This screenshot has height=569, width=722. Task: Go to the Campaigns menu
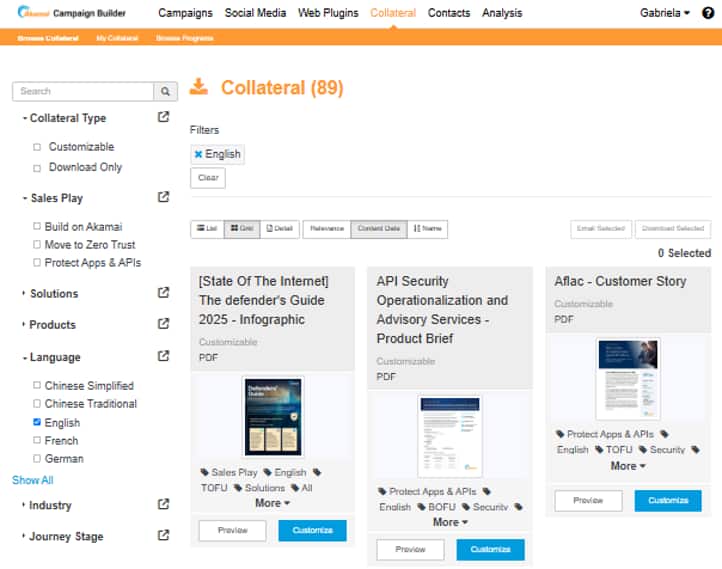click(185, 13)
